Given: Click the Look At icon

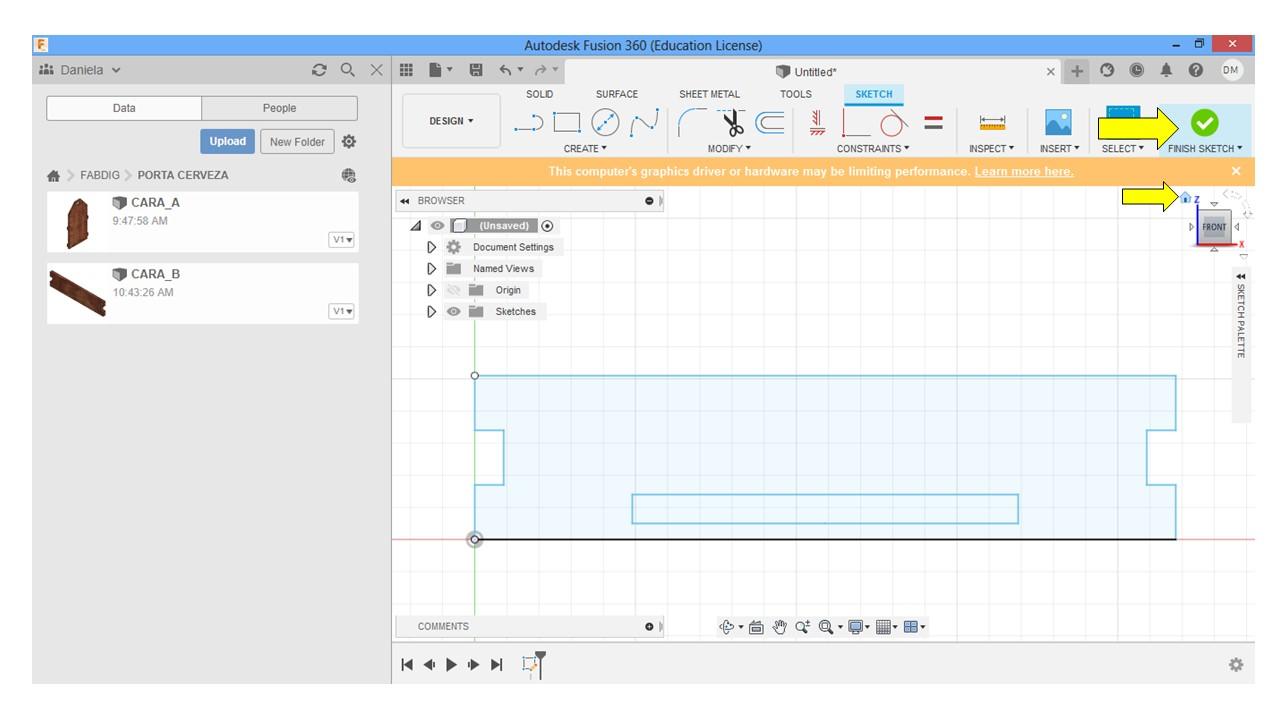Looking at the screenshot, I should tap(756, 627).
